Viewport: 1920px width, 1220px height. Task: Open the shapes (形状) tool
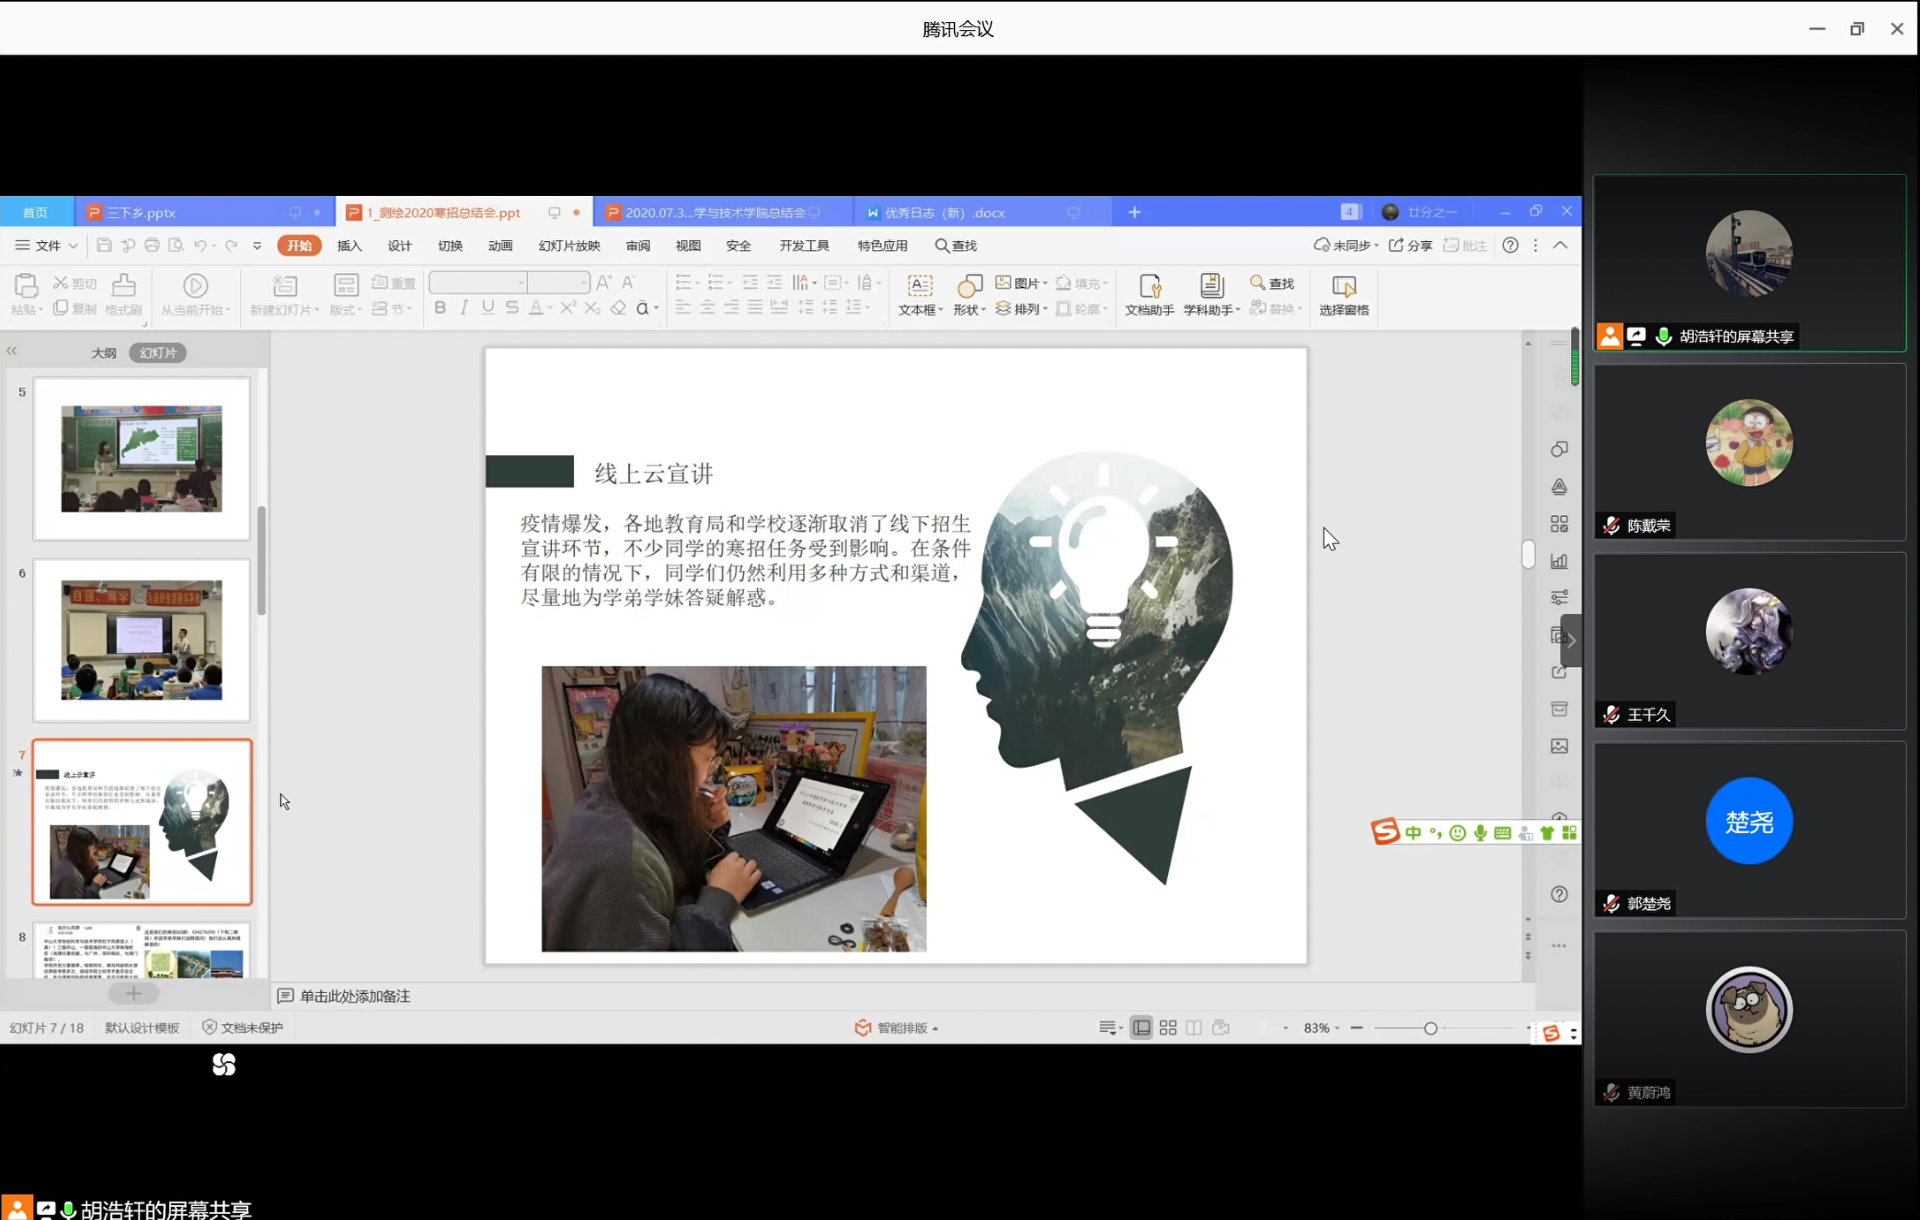coord(968,288)
